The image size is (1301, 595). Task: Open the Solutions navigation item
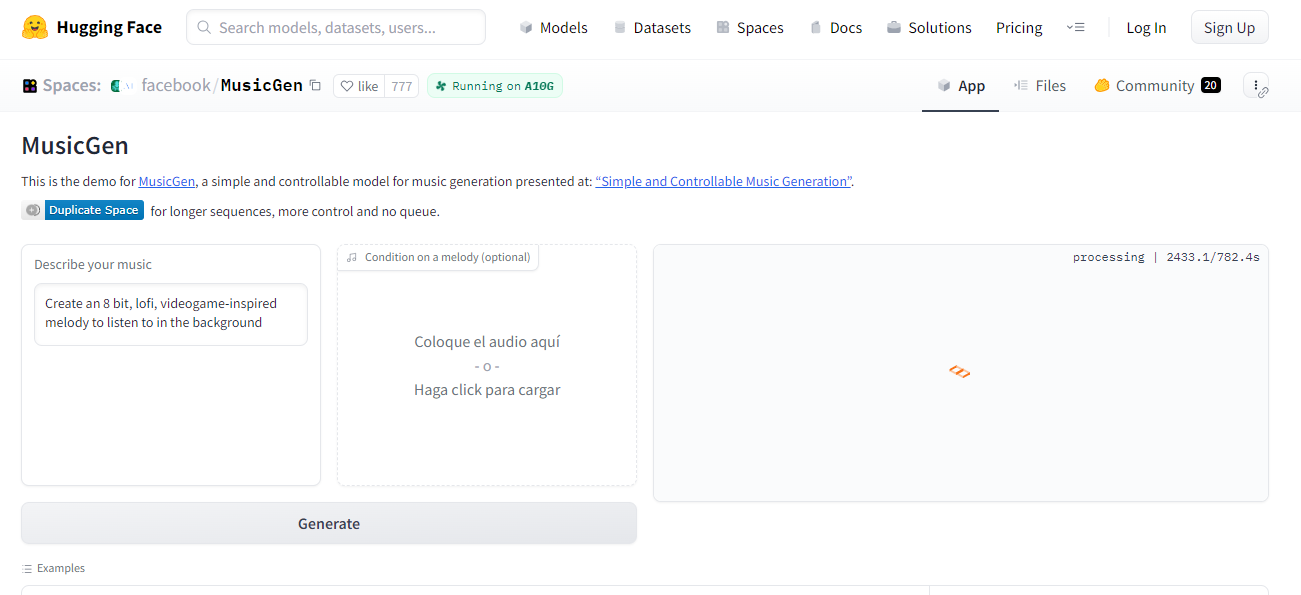click(x=929, y=28)
